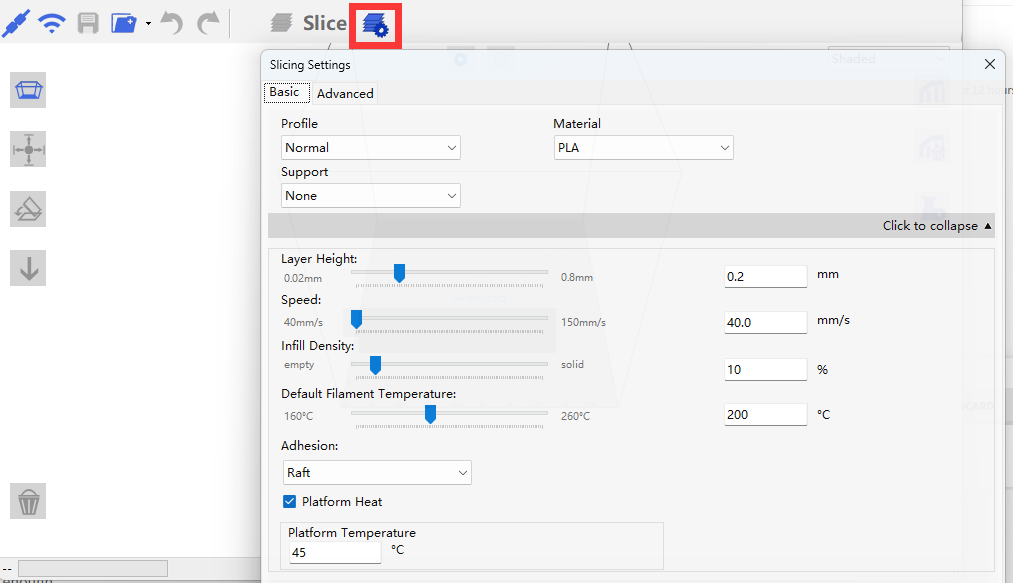Viewport: 1013px width, 583px height.
Task: Open the add model folder icon
Action: point(124,23)
